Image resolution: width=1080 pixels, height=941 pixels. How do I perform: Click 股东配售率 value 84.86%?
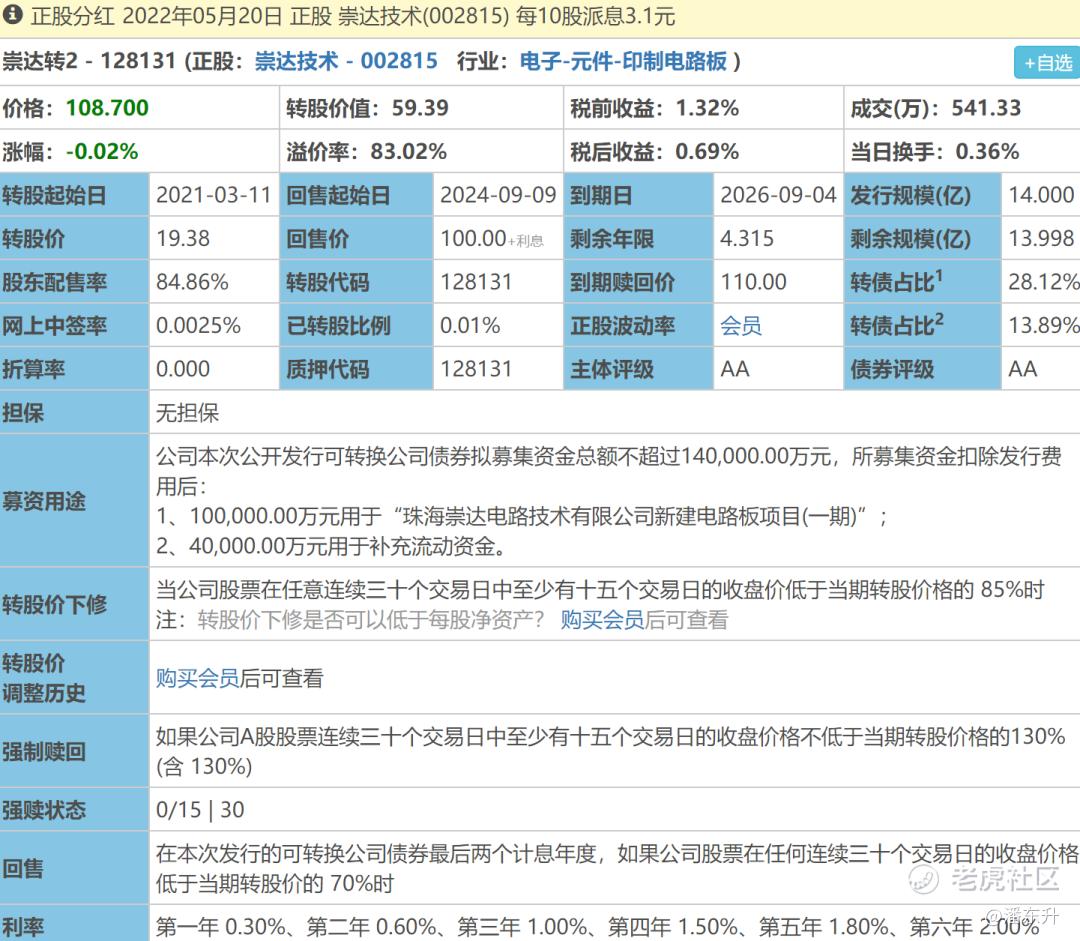point(192,282)
